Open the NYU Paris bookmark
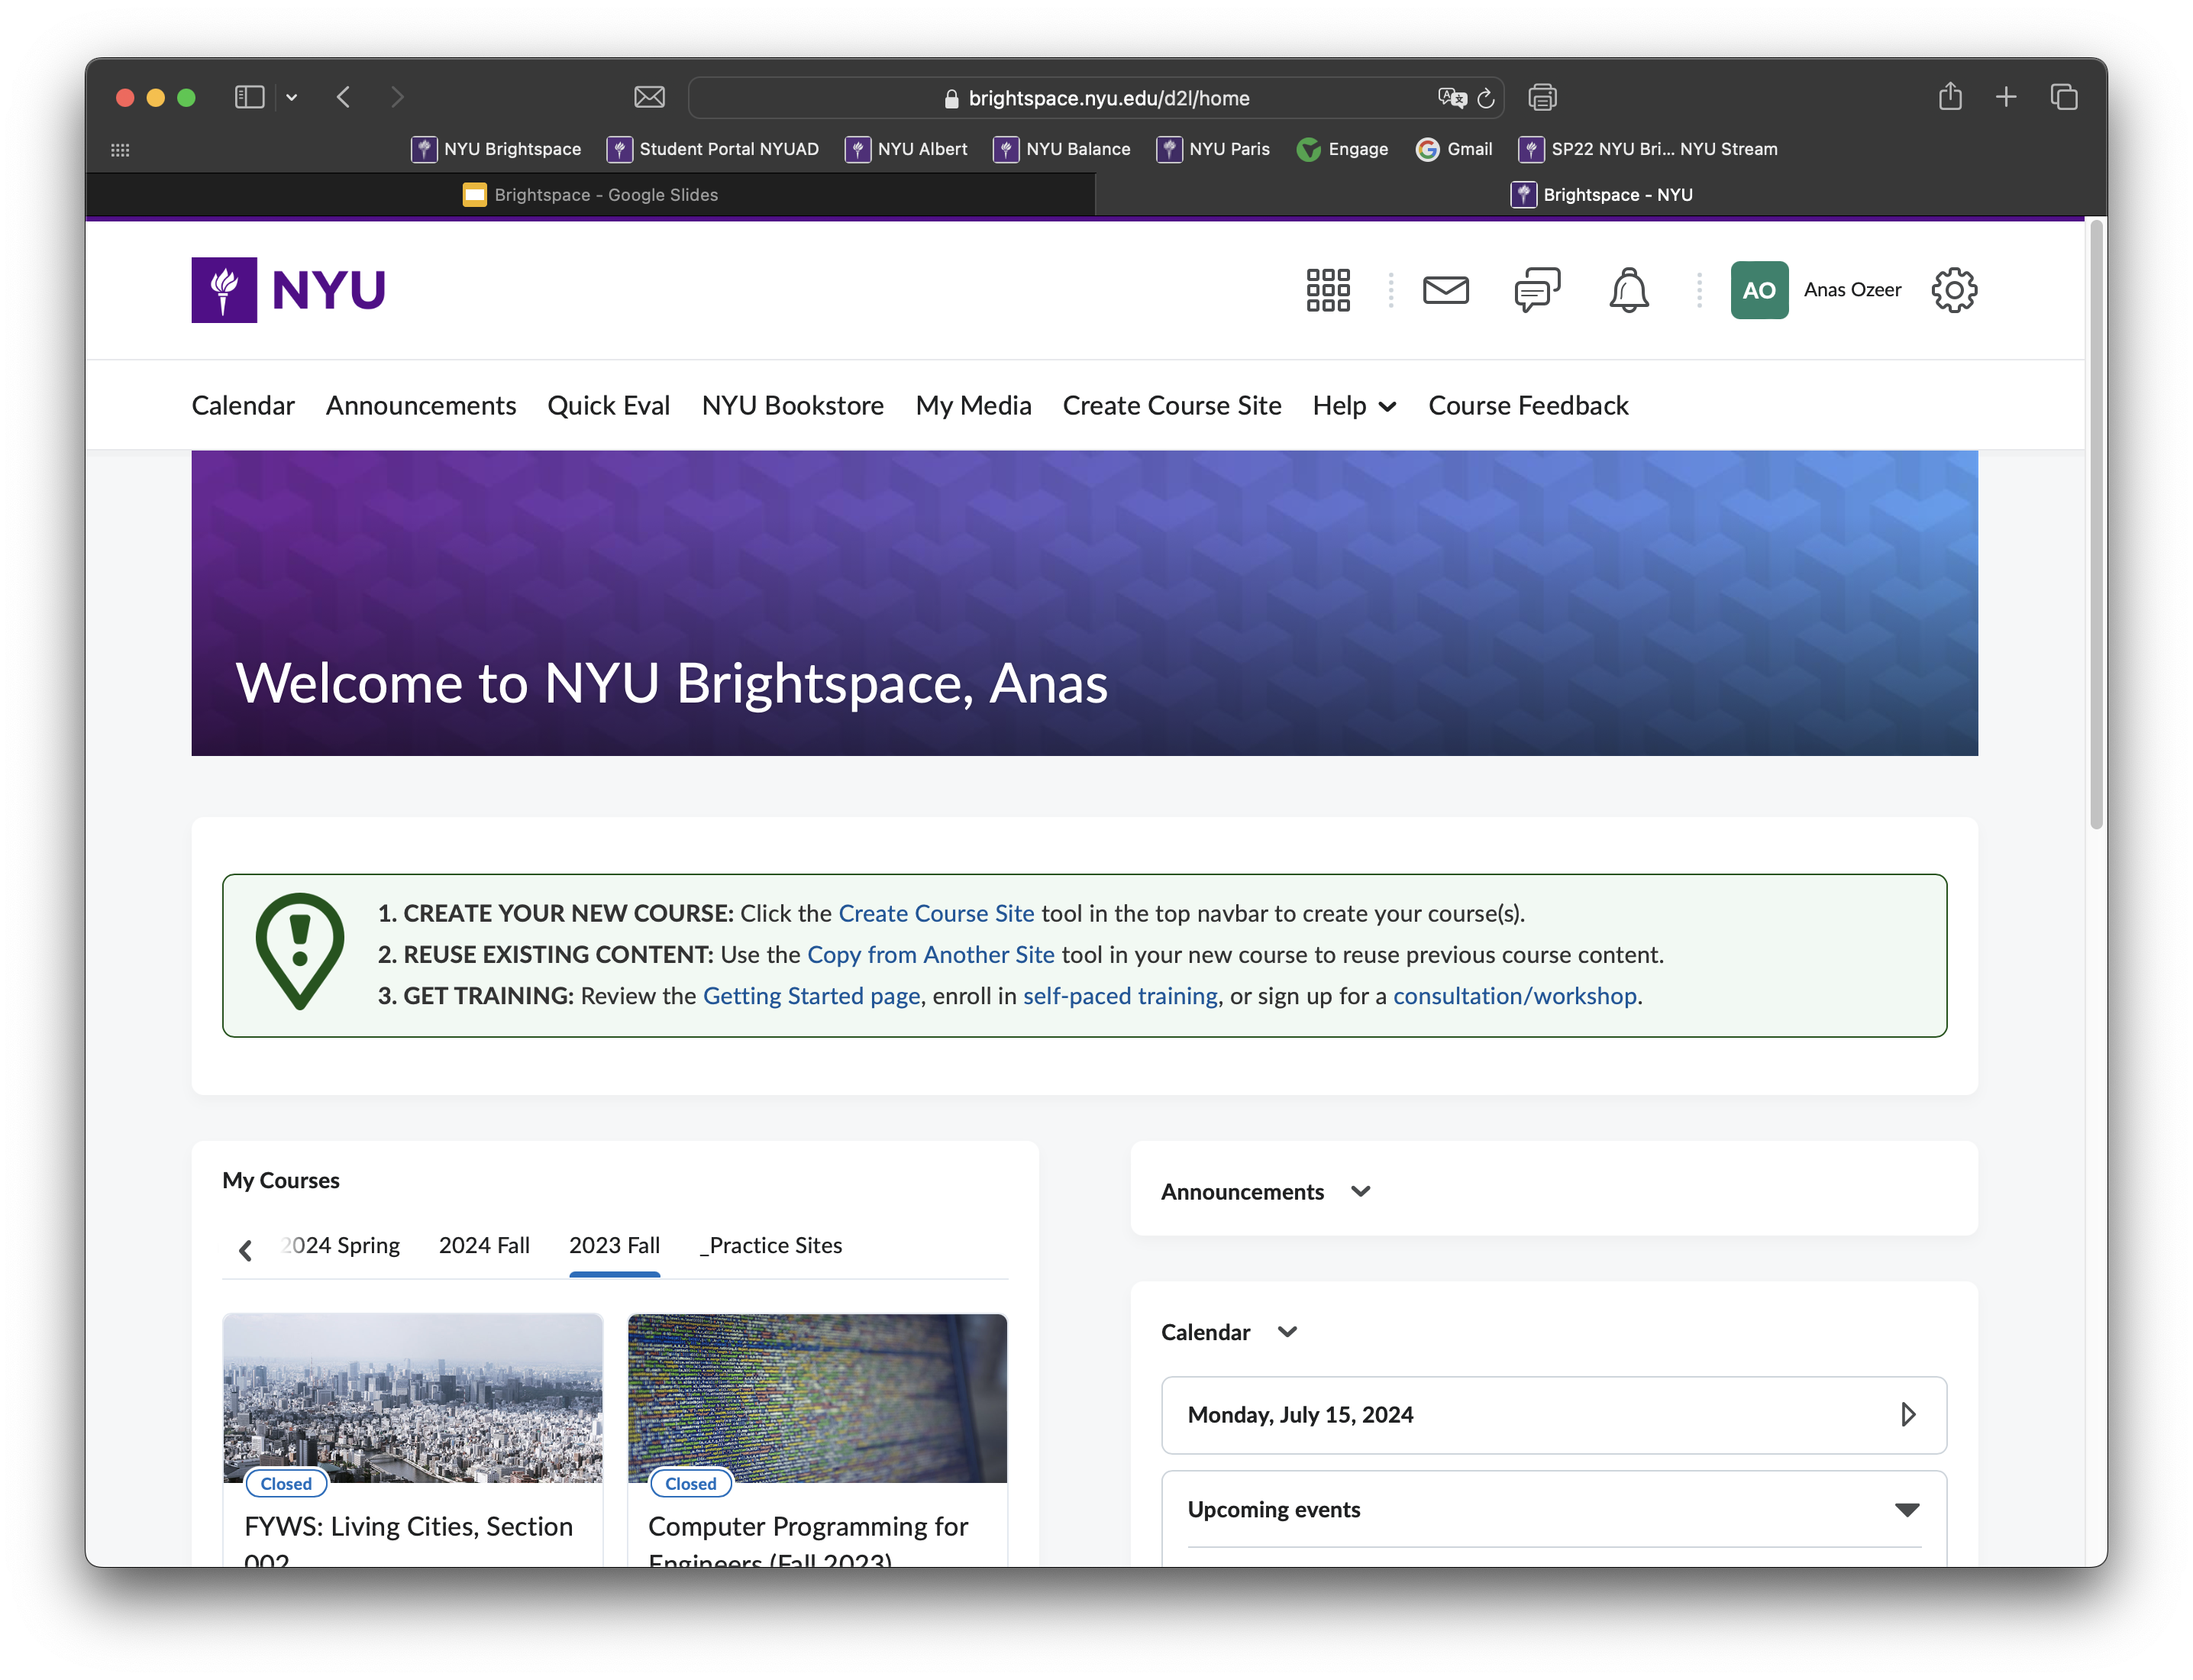This screenshot has width=2193, height=1680. pos(1213,149)
